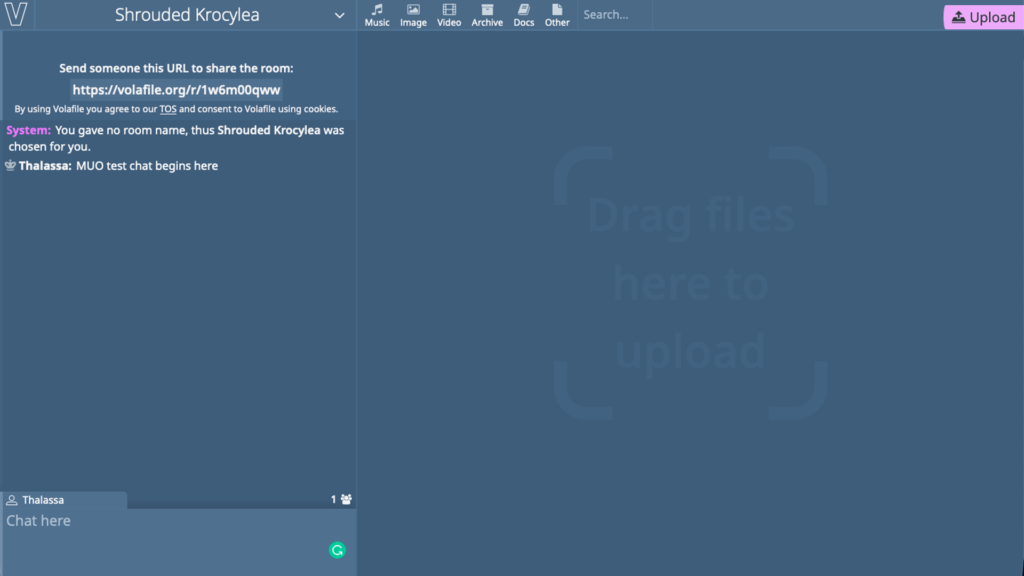Click 'Send someone this URL to share the room:'

pos(176,68)
